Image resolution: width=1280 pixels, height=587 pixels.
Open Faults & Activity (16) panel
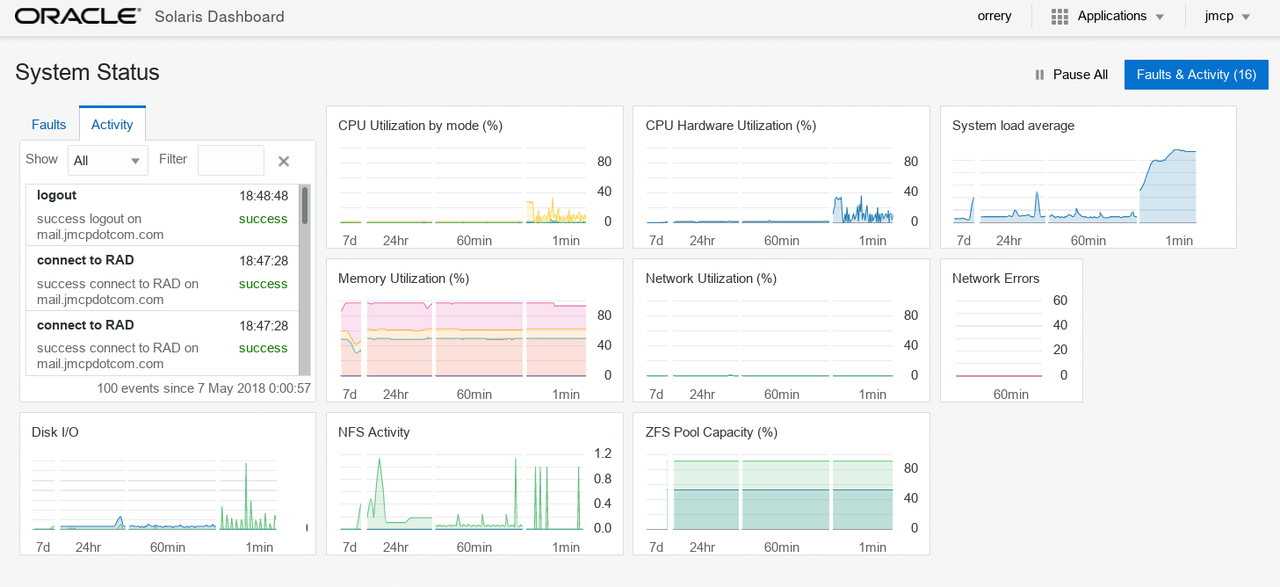(1196, 75)
